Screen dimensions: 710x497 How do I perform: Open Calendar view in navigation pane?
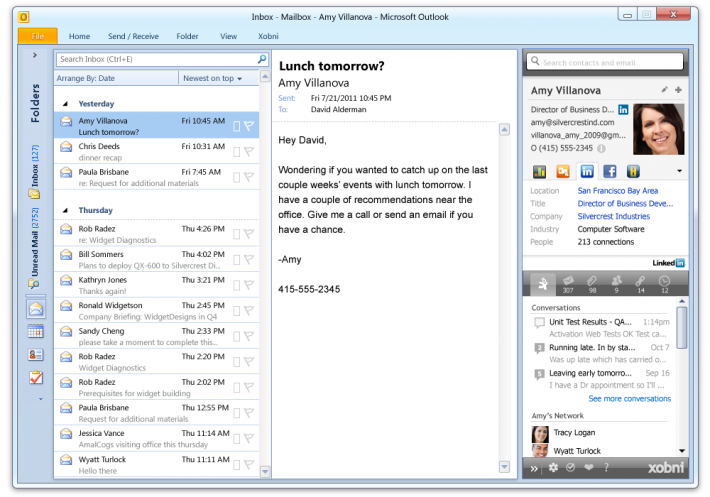coord(36,331)
